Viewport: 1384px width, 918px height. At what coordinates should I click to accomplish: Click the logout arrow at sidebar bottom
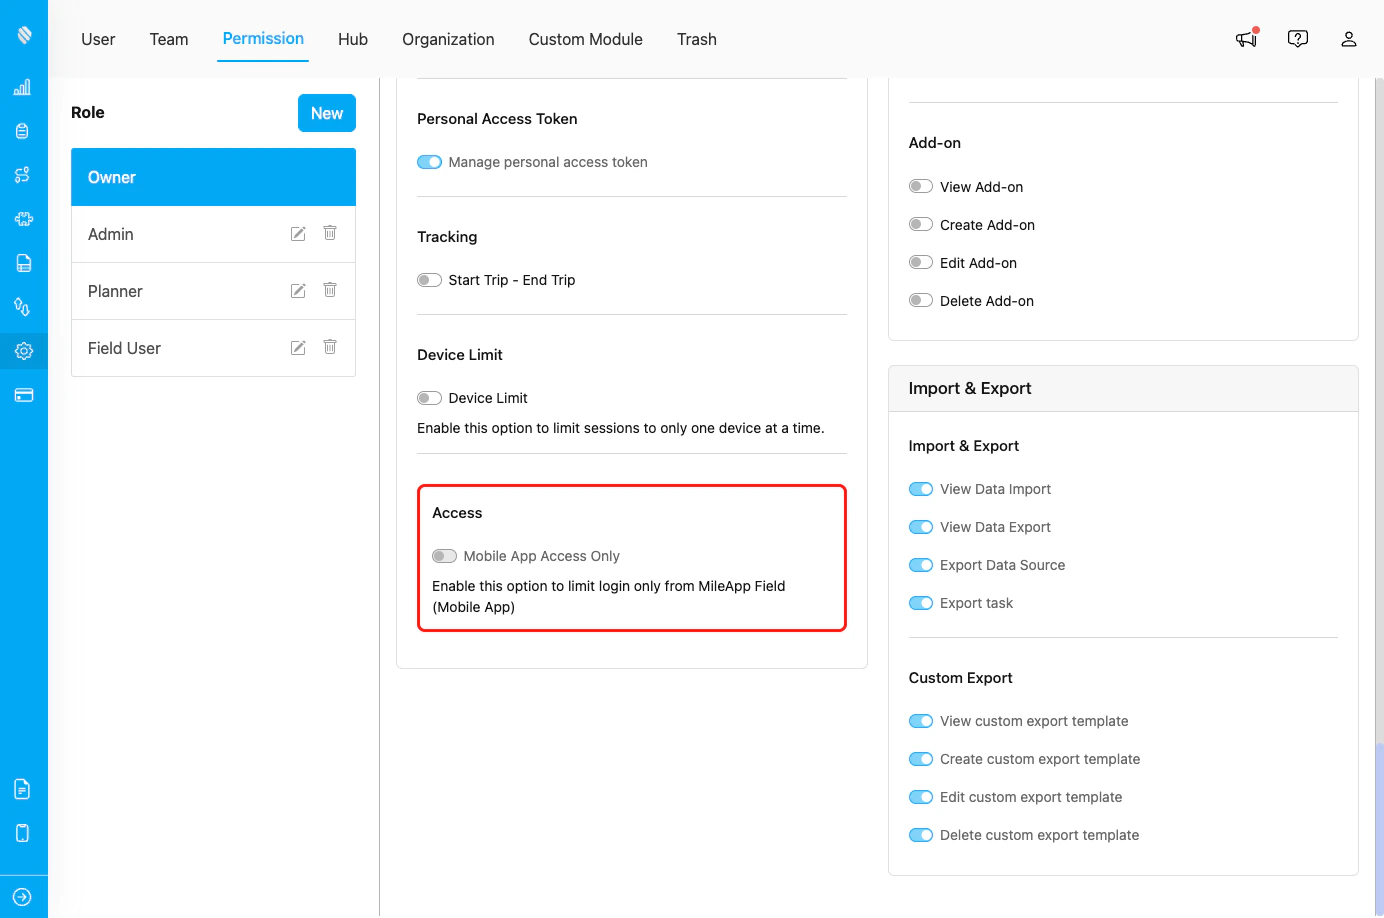[x=23, y=896]
